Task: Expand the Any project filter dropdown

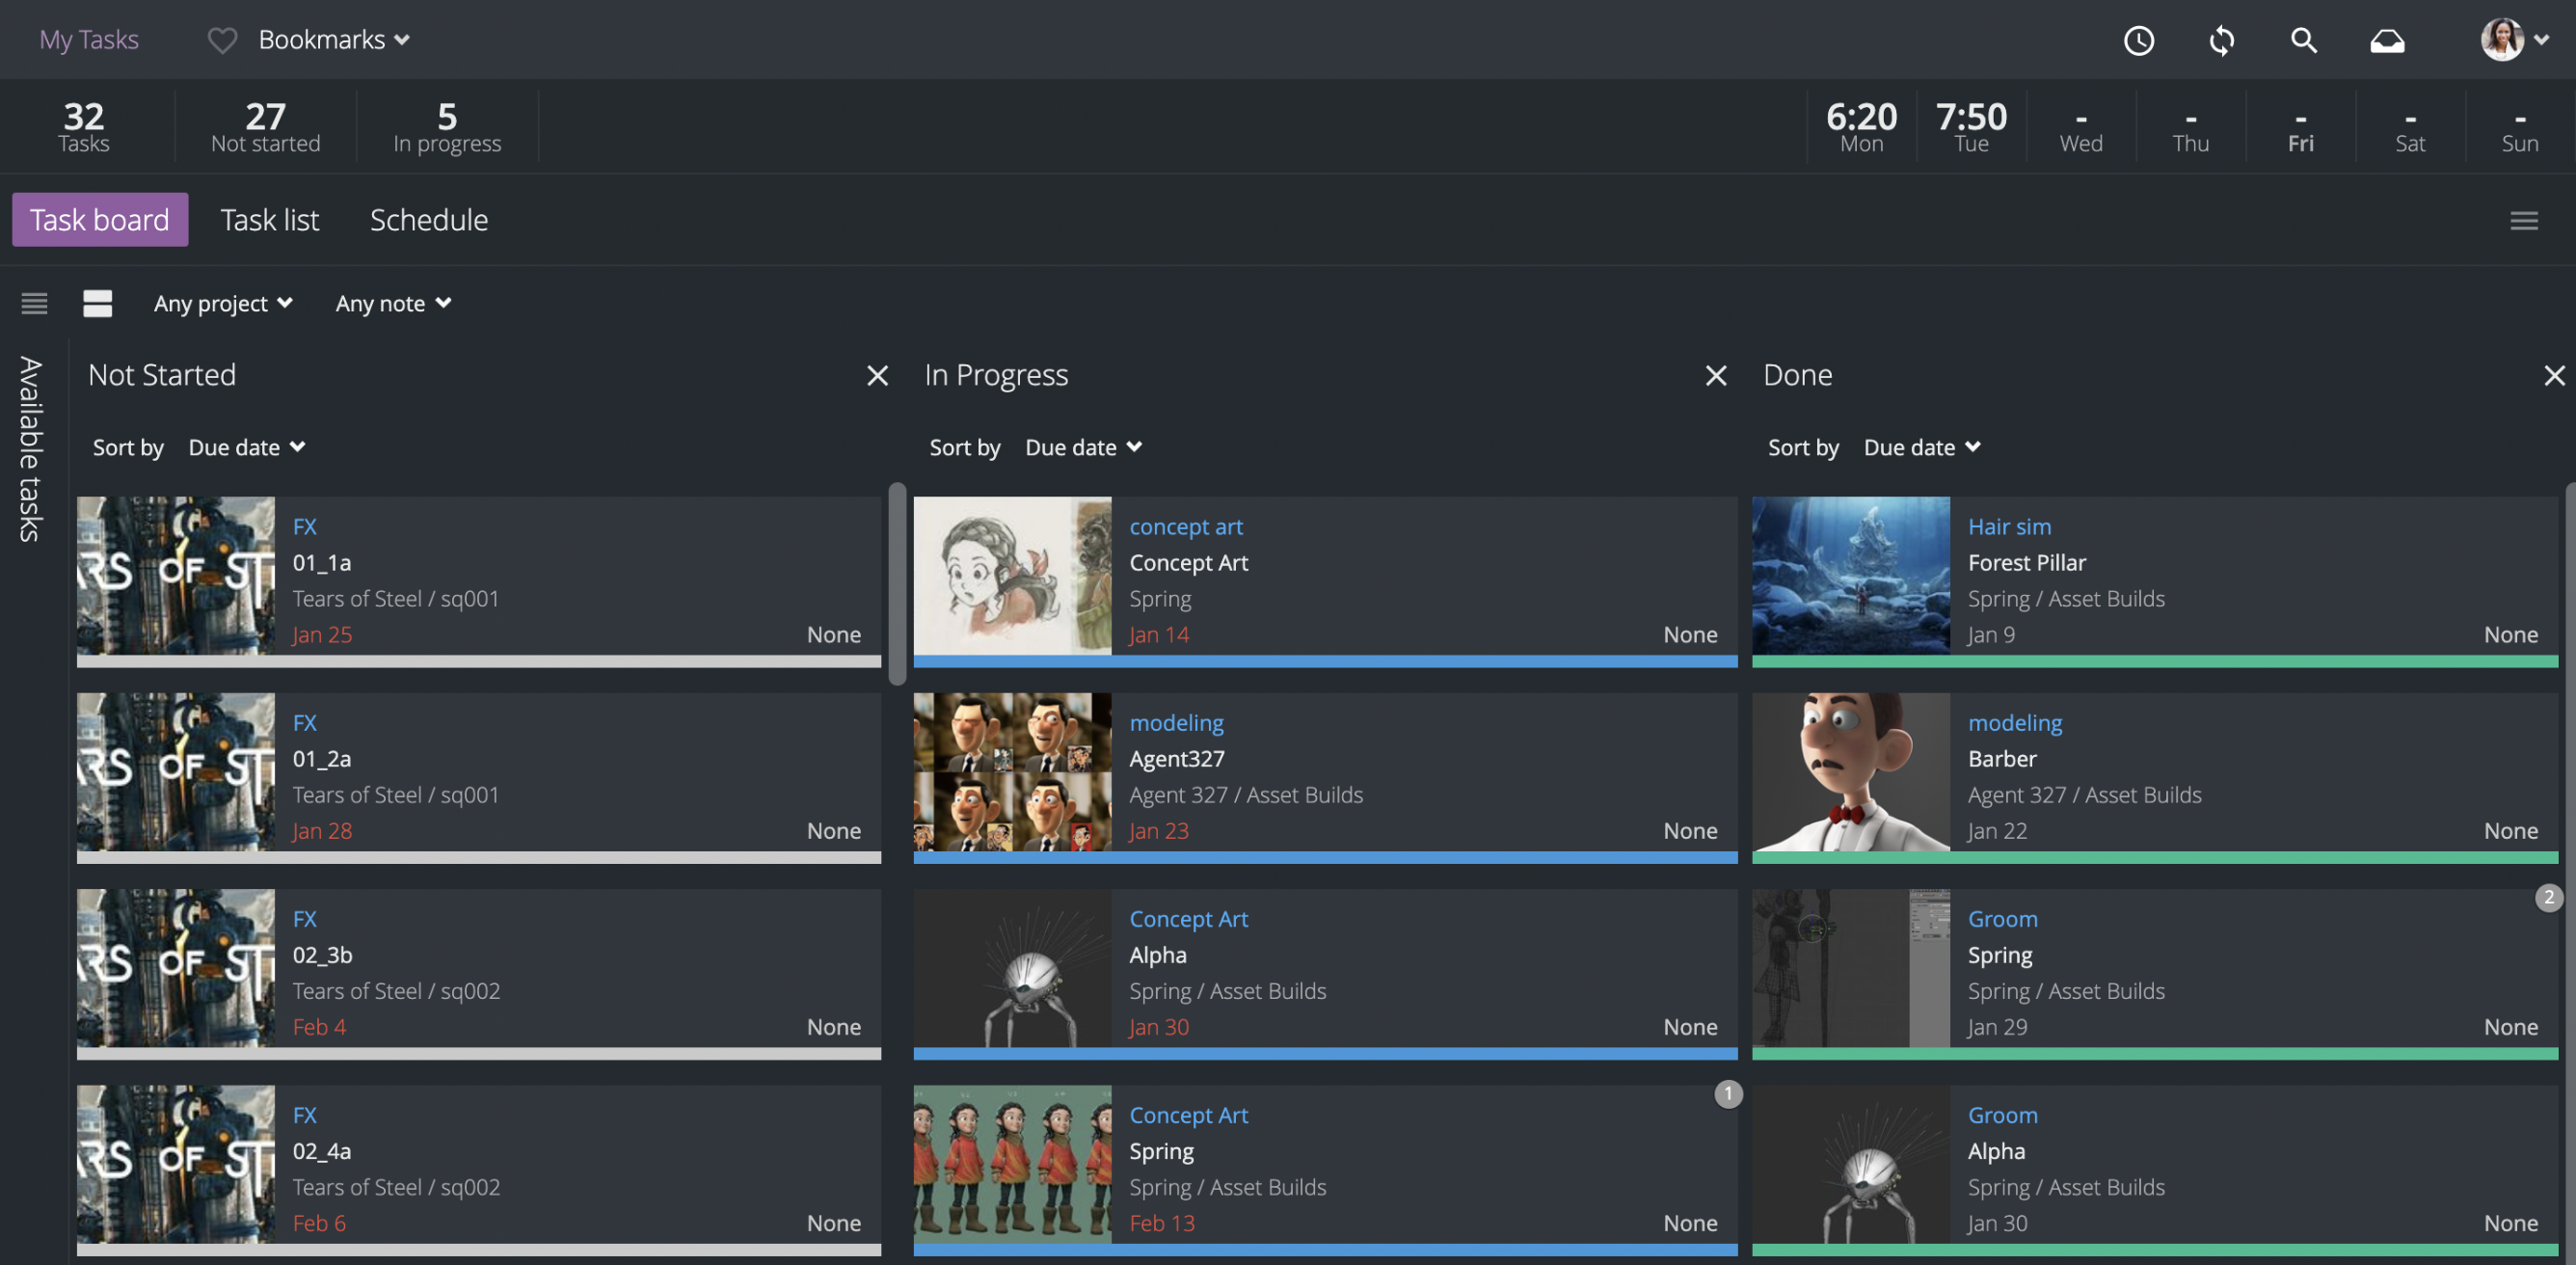Action: pyautogui.click(x=222, y=303)
